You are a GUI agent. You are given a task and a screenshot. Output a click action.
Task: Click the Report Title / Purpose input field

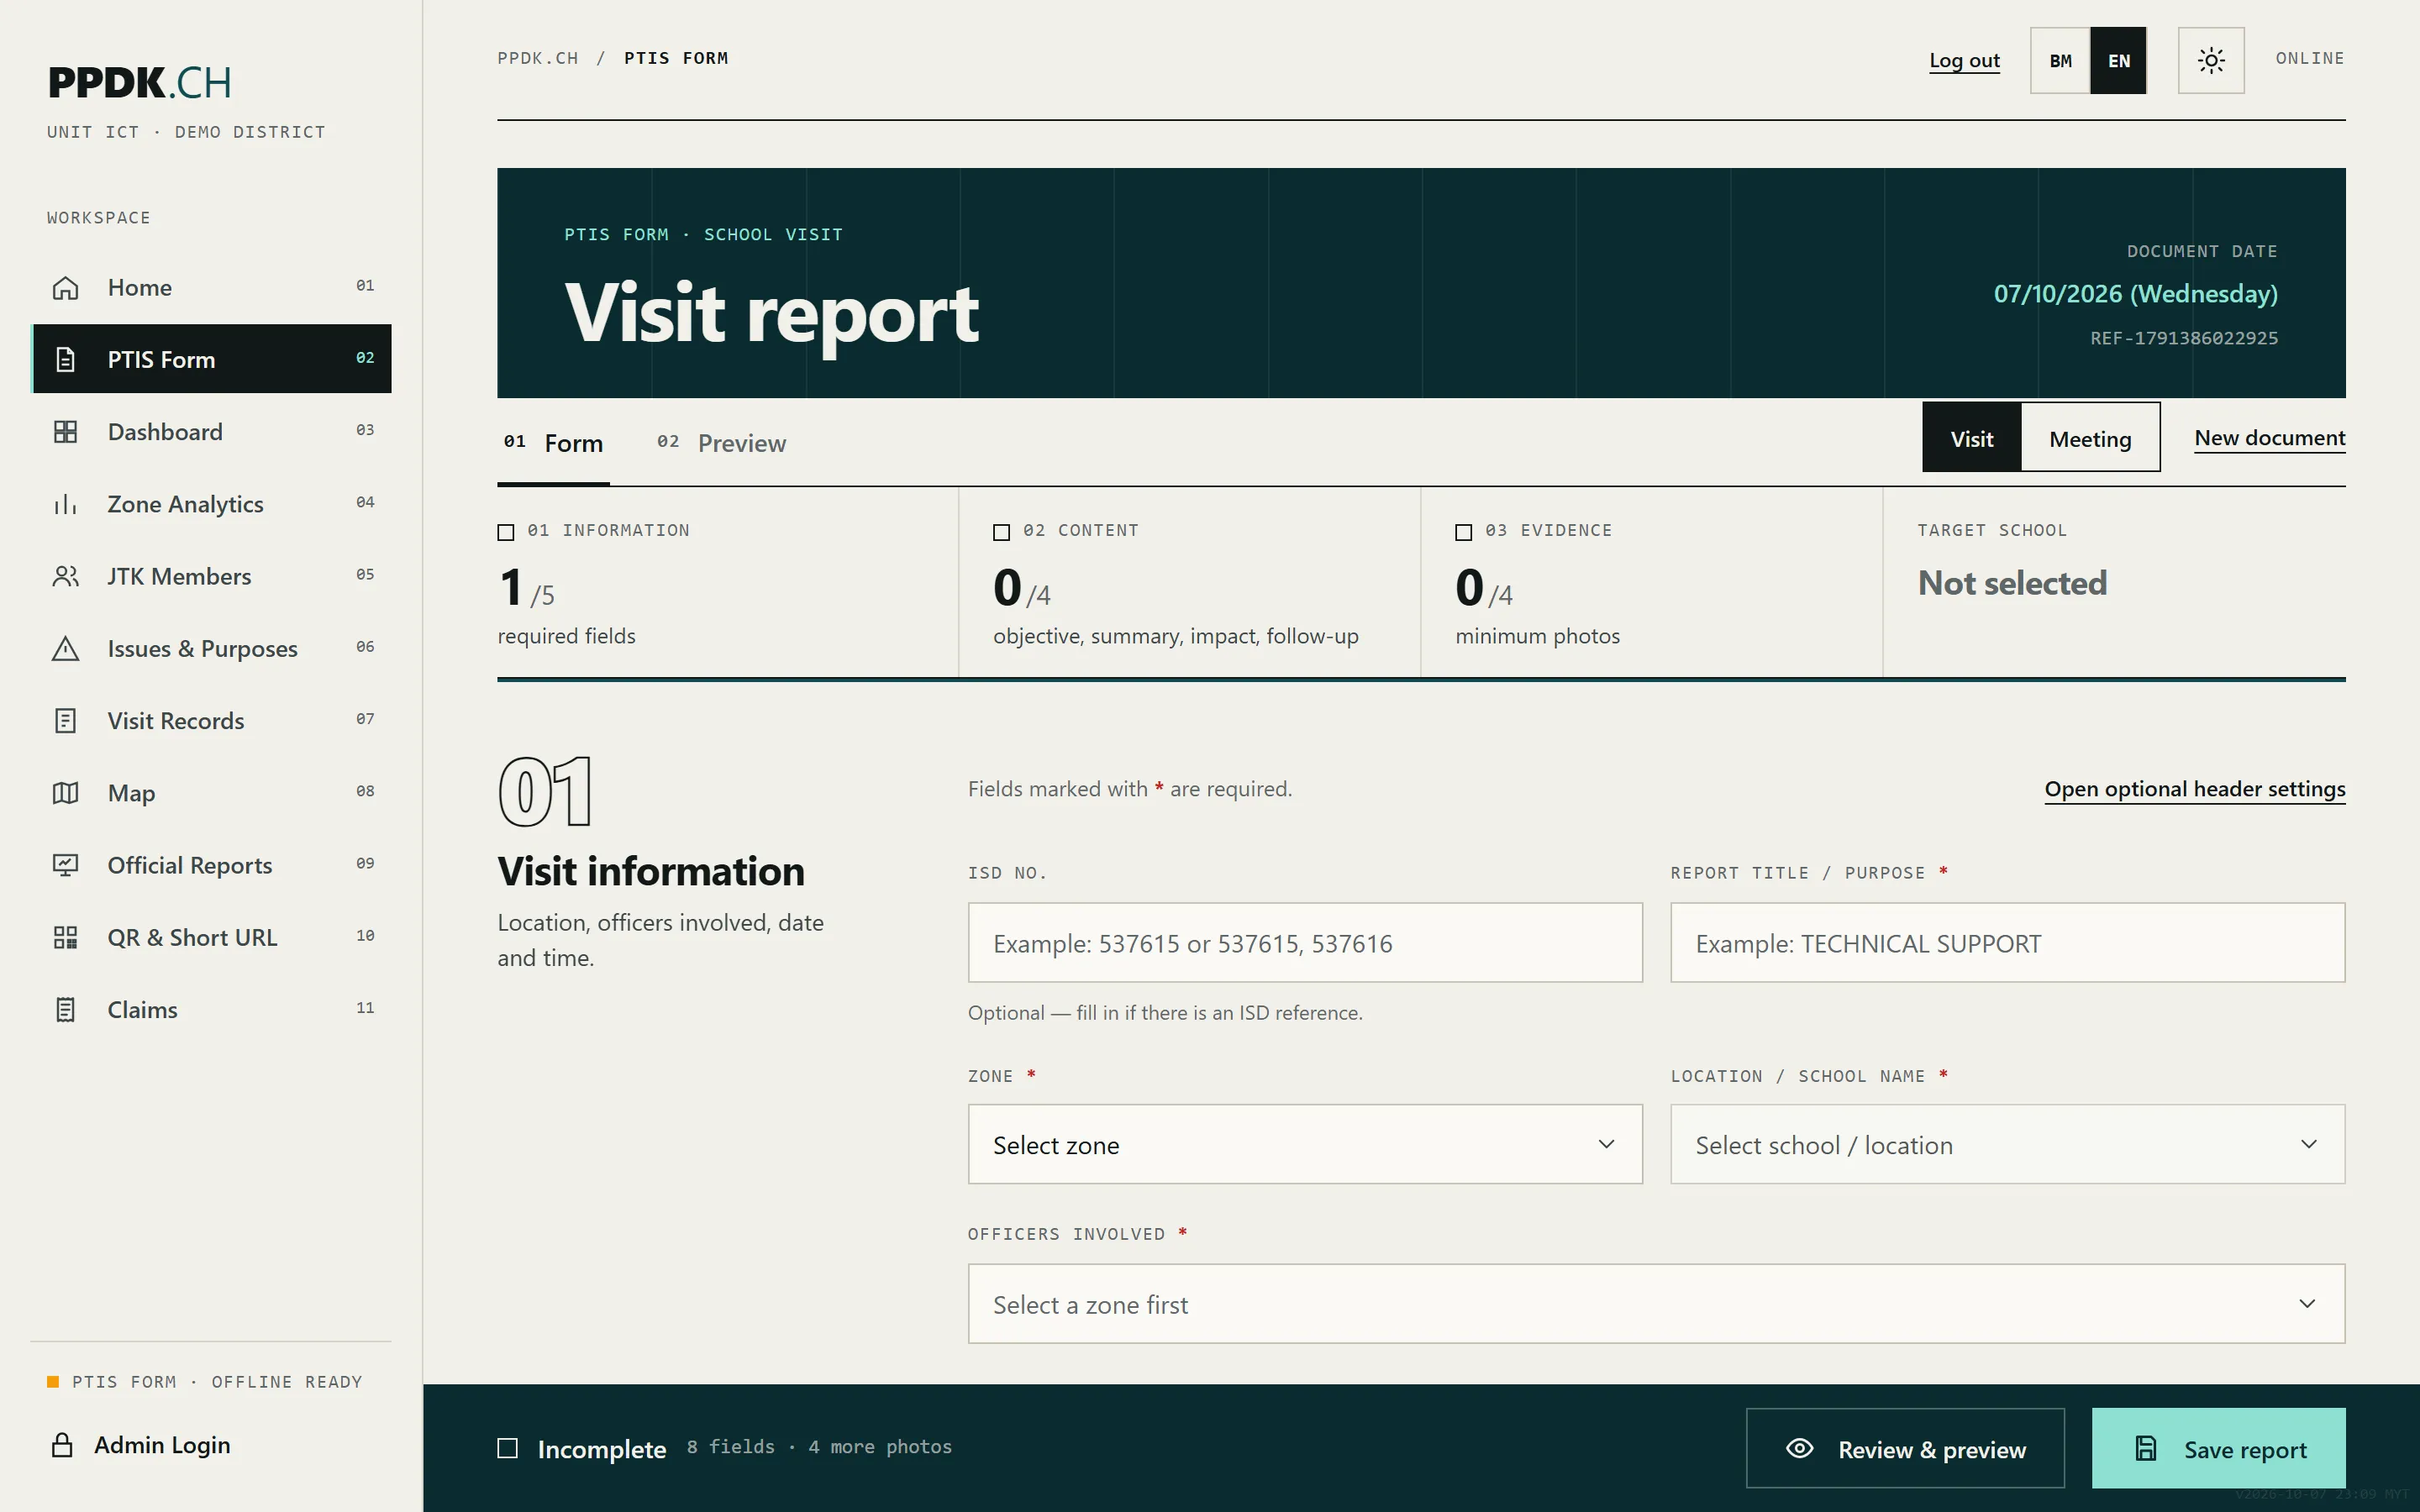[x=2007, y=943]
